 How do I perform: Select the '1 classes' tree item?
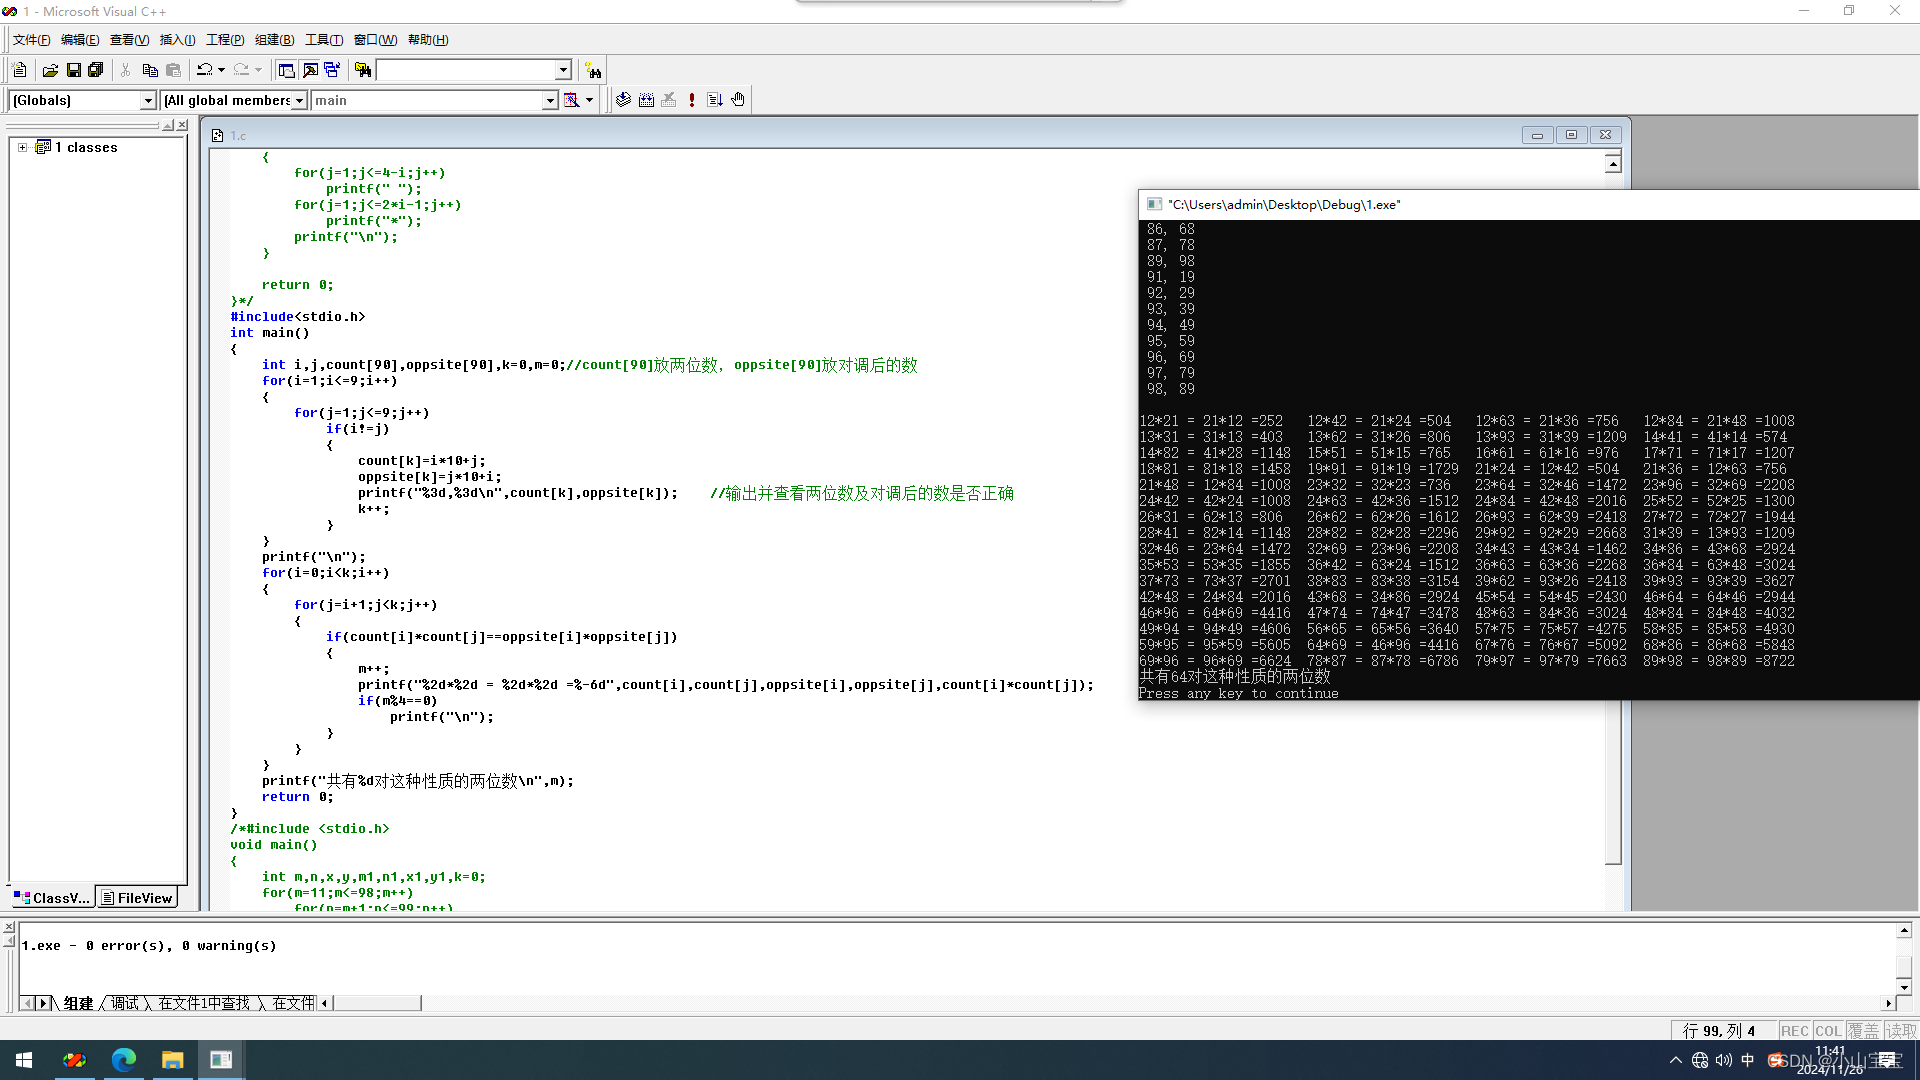86,147
